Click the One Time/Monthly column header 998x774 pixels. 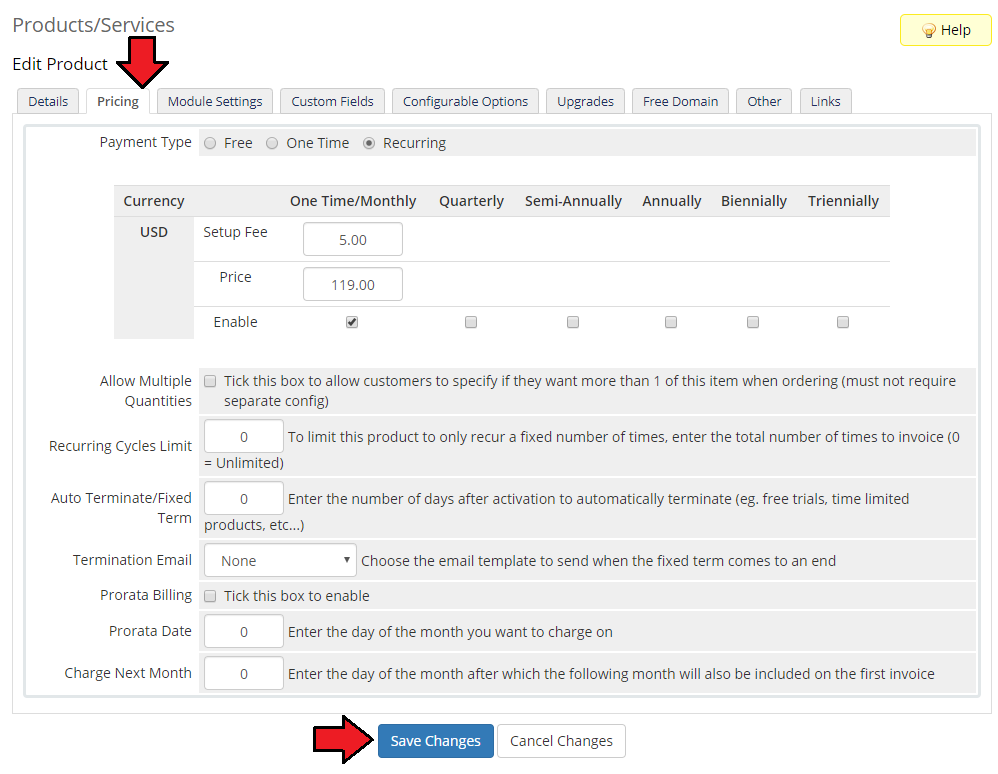click(x=353, y=201)
